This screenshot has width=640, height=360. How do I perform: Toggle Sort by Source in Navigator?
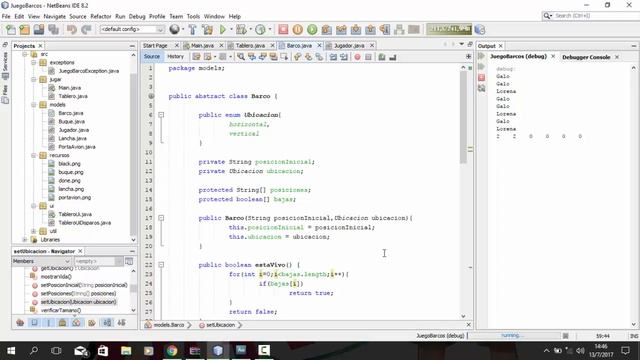point(121,322)
